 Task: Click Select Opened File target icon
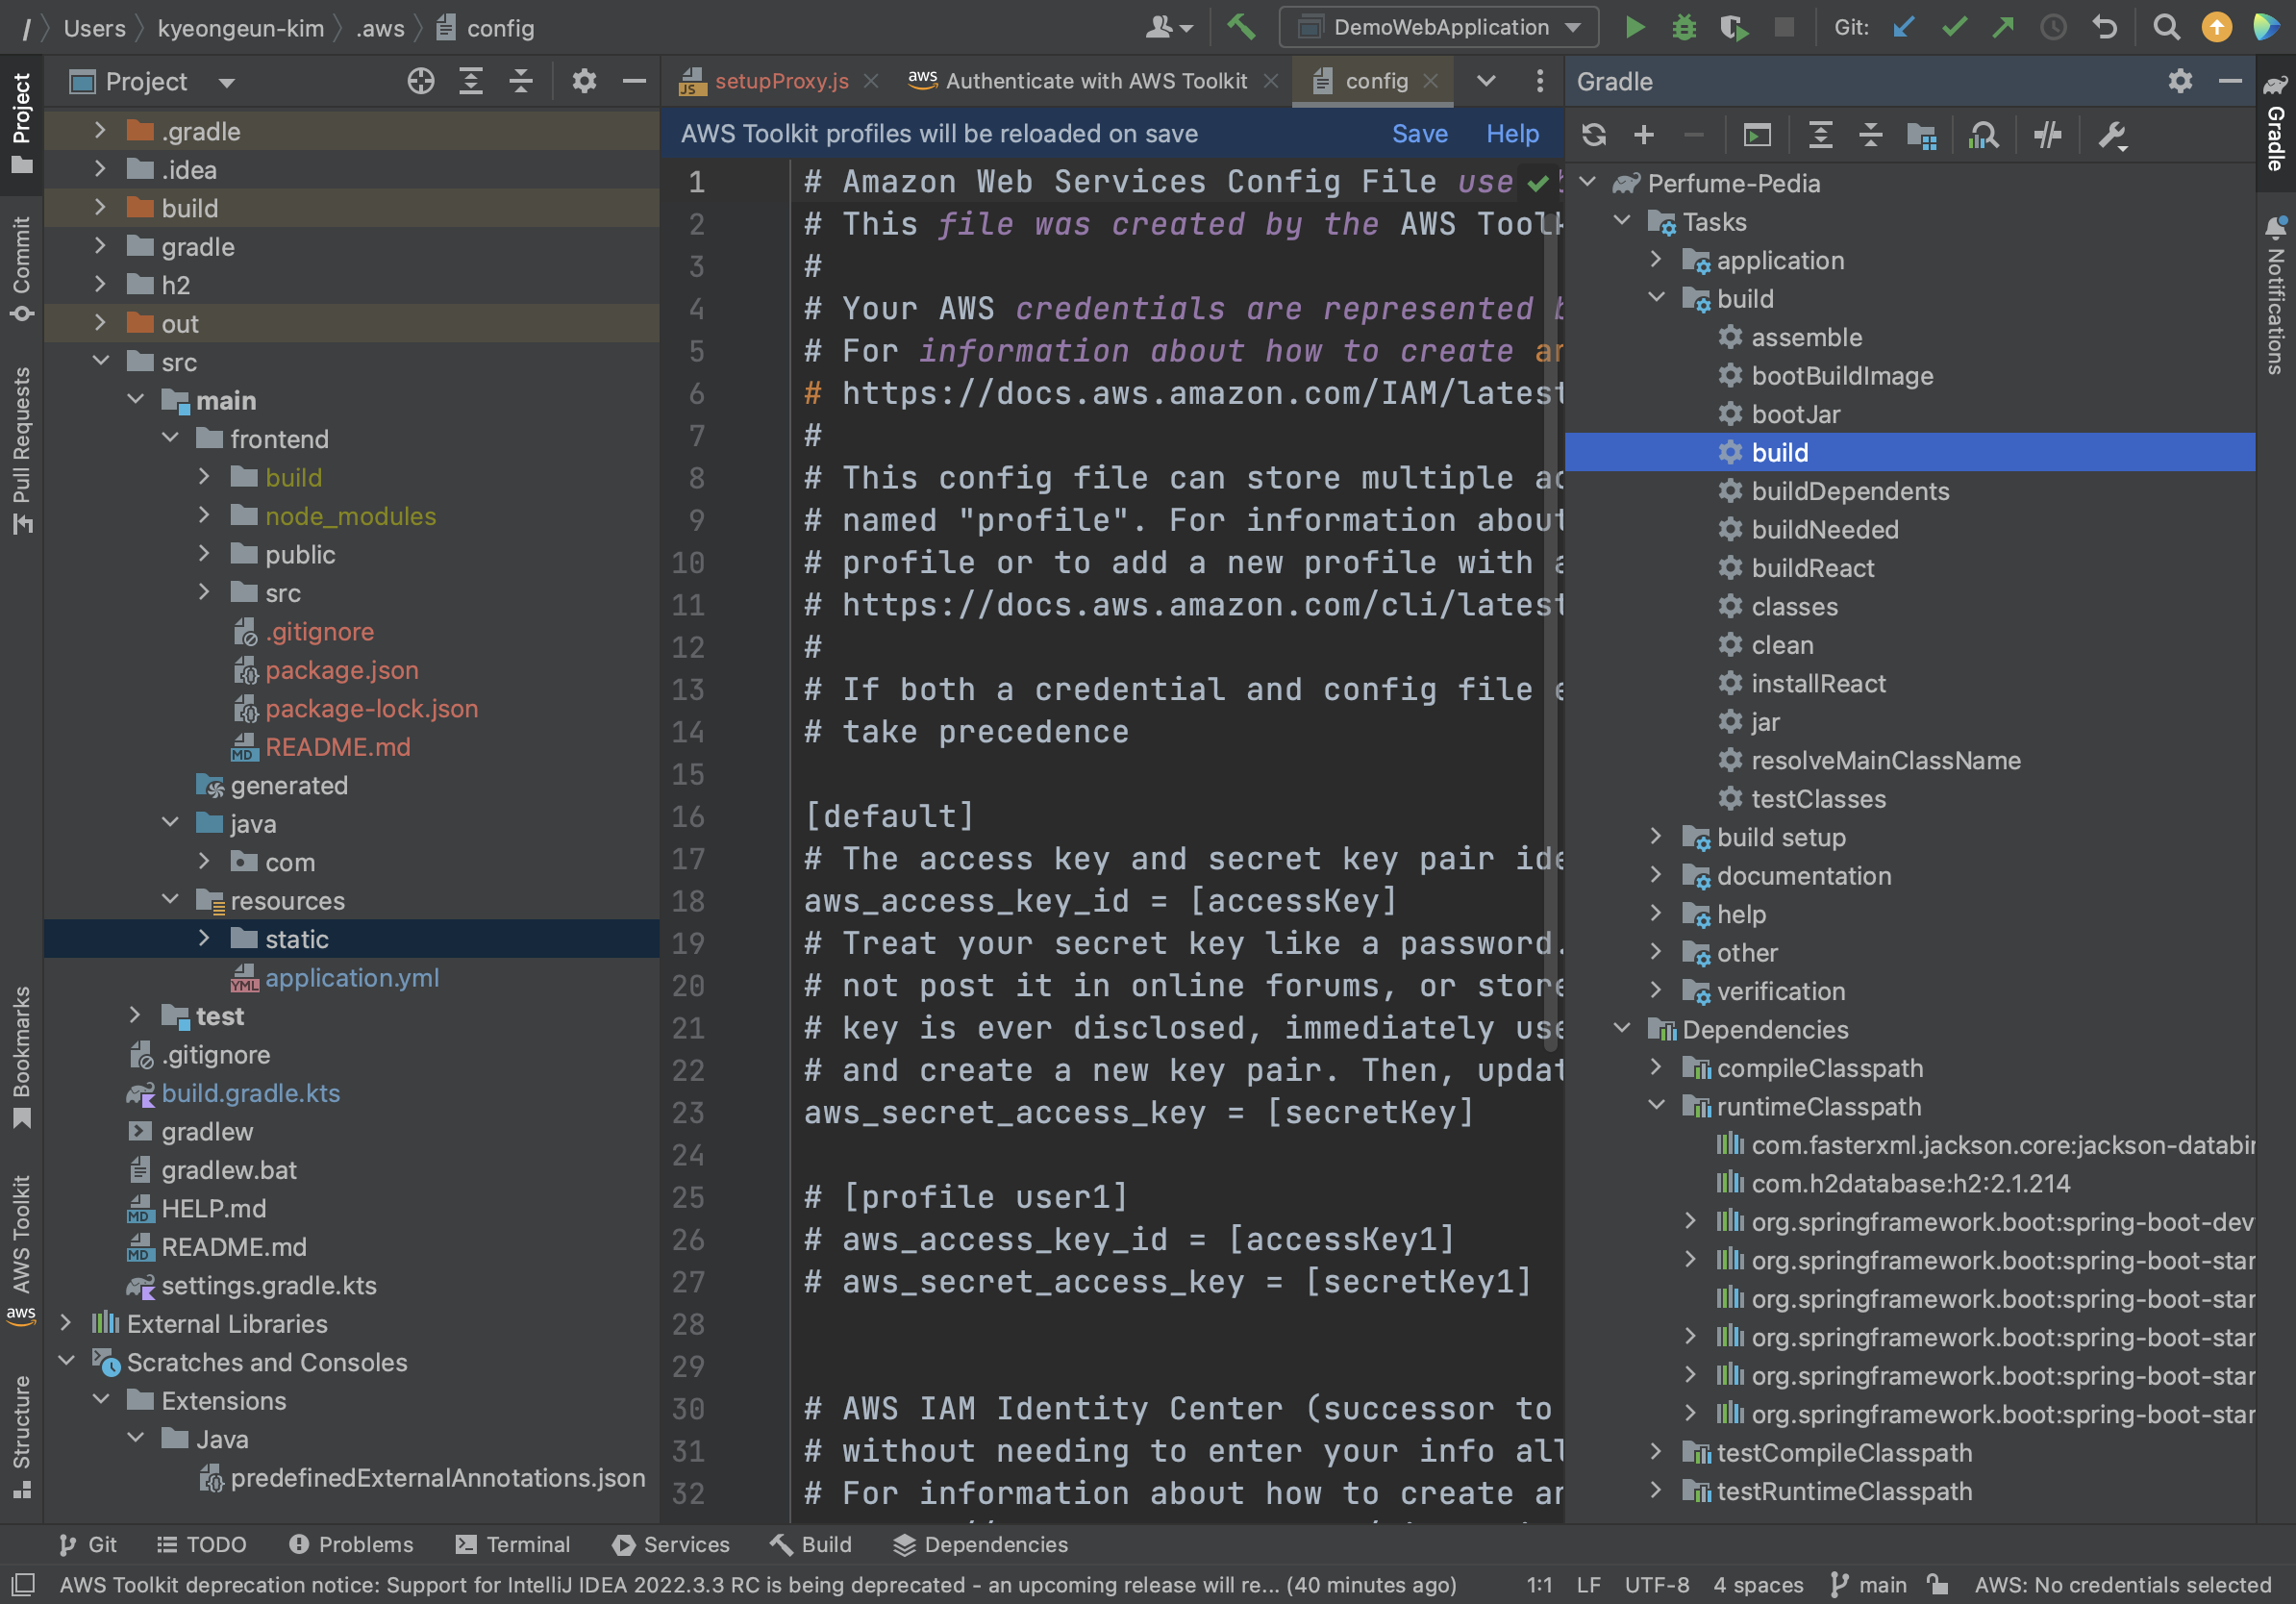pyautogui.click(x=421, y=82)
